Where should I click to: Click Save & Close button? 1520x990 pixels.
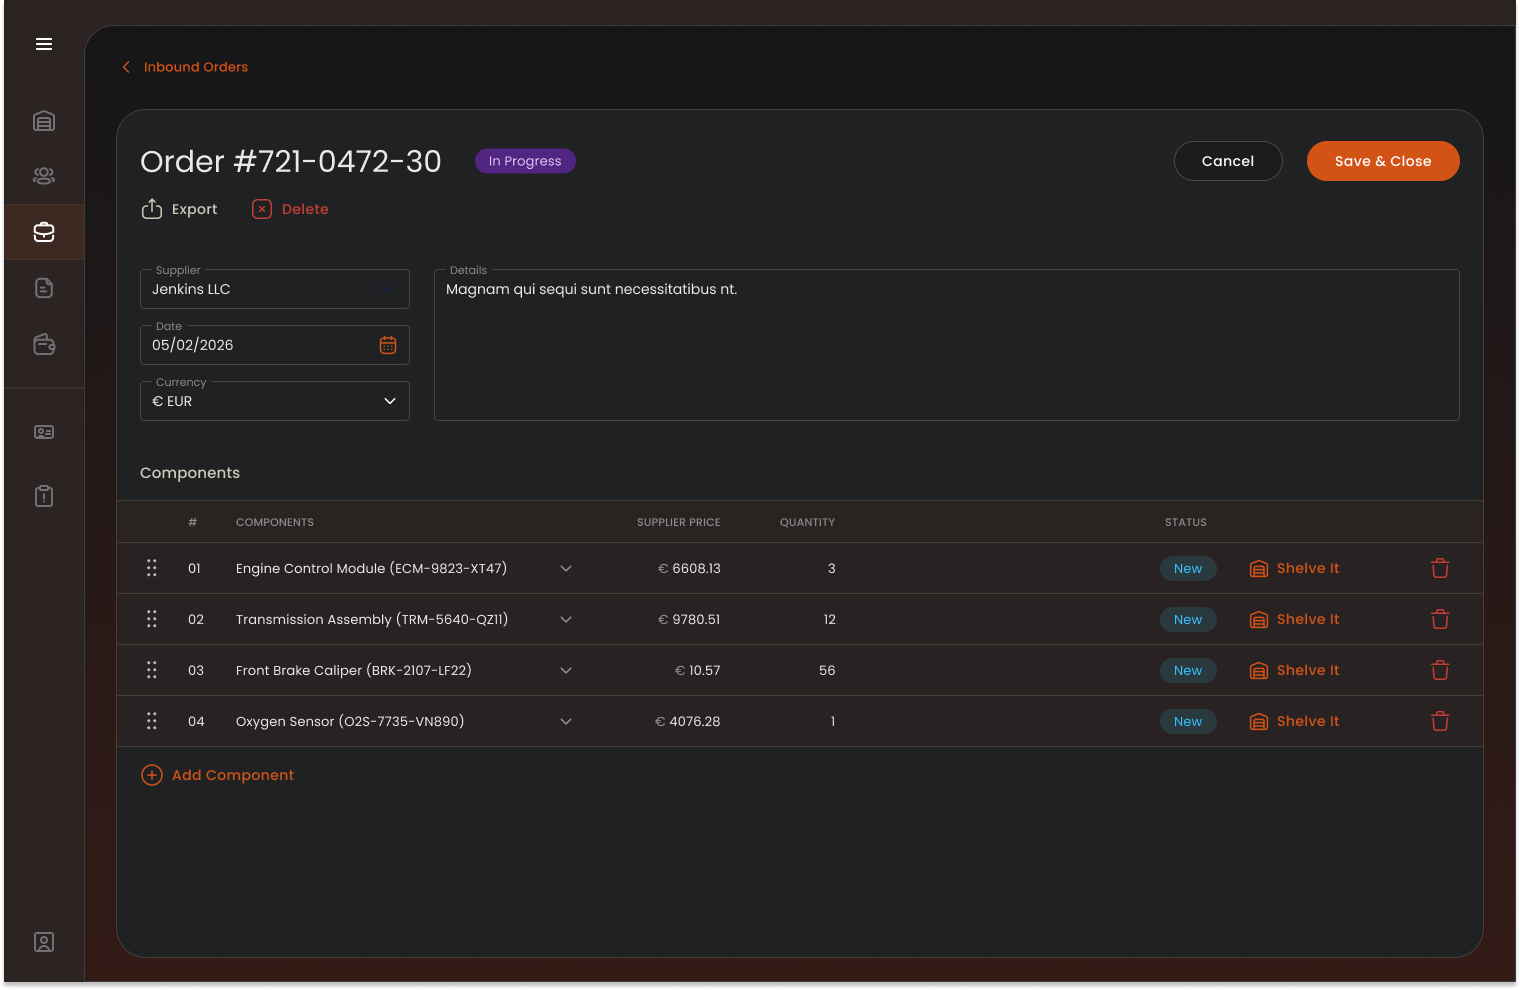point(1383,161)
